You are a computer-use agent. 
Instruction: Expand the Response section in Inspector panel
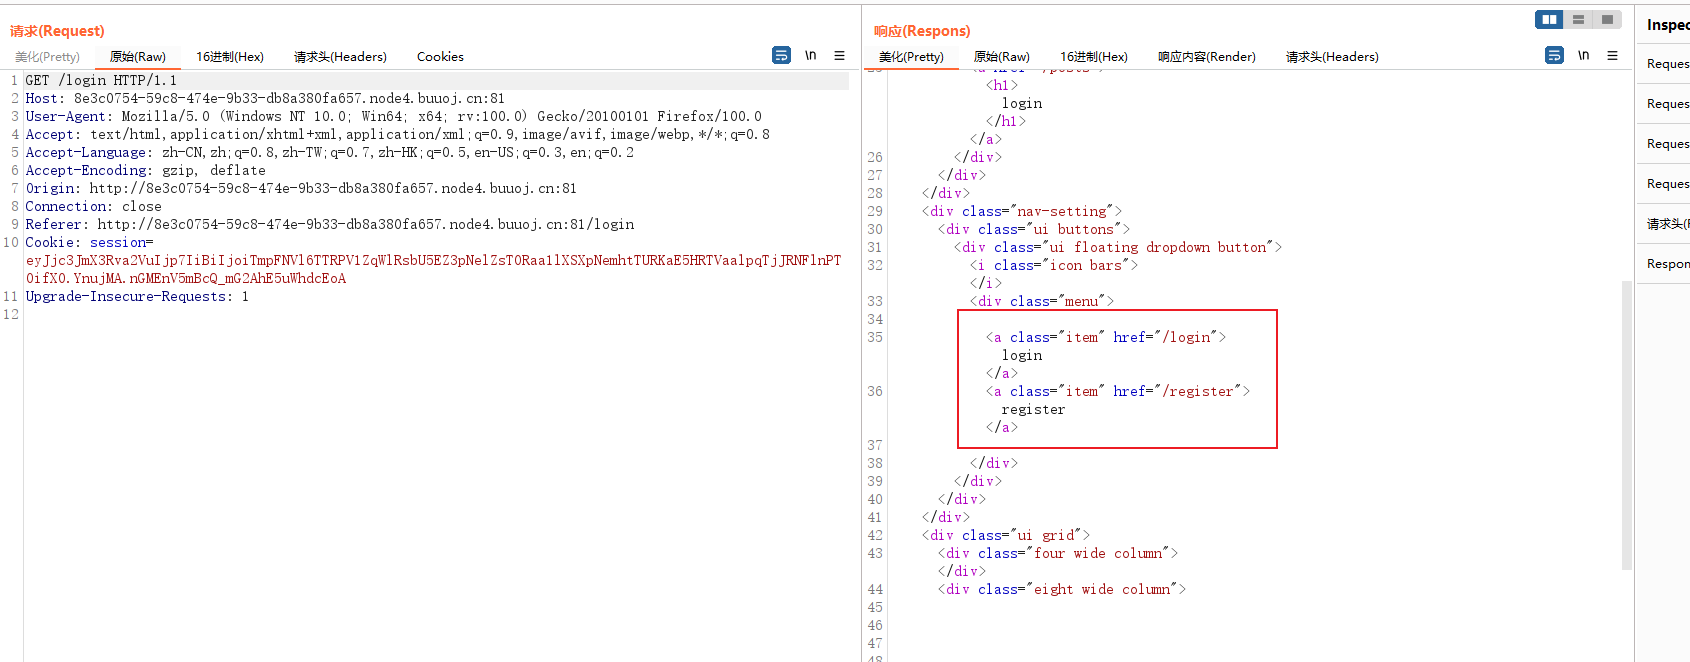point(1665,264)
